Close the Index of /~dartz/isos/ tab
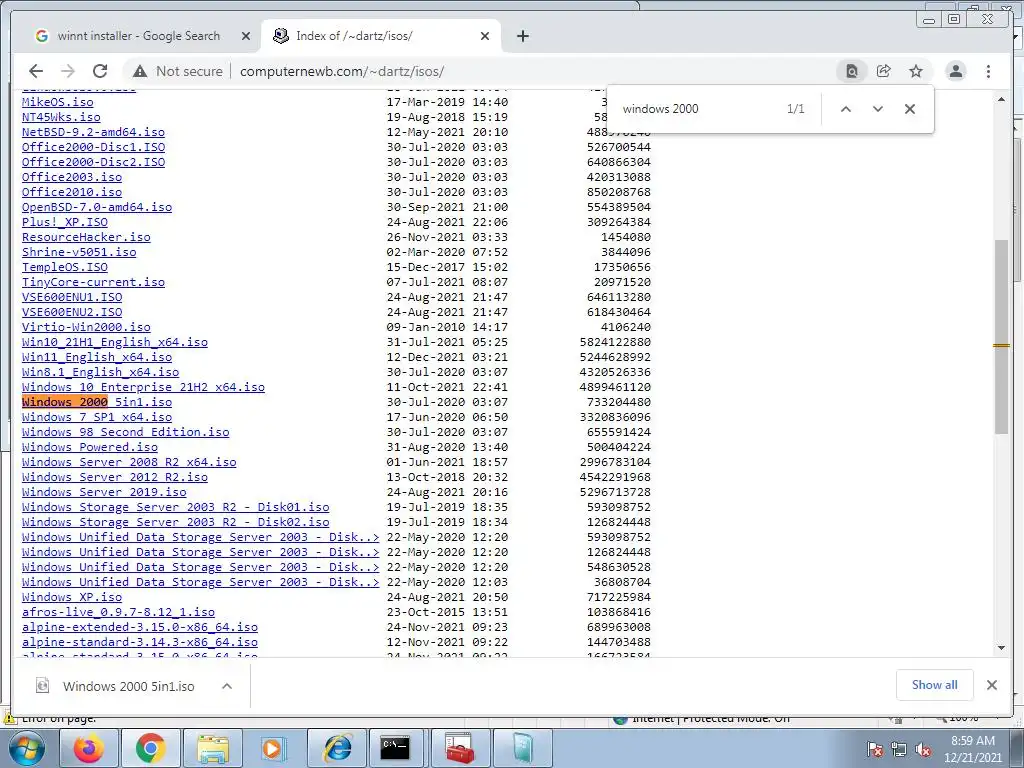This screenshot has width=1024, height=768. [485, 36]
